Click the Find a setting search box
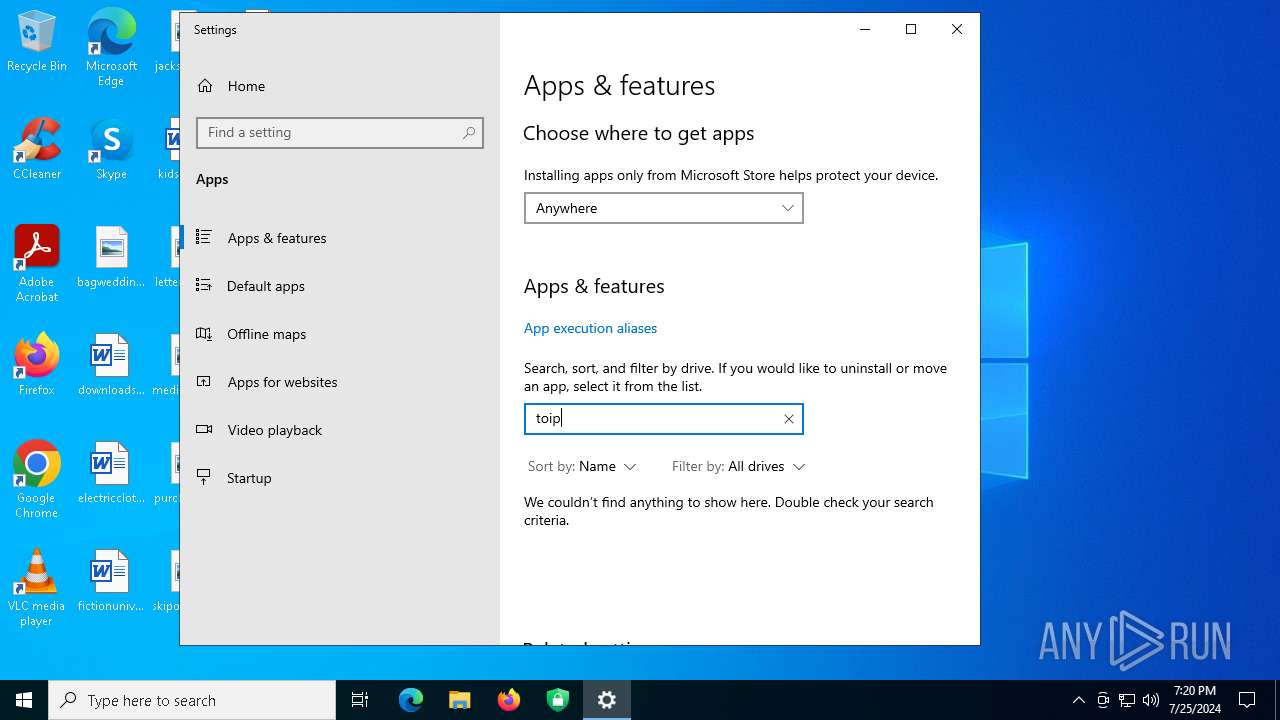 340,133
